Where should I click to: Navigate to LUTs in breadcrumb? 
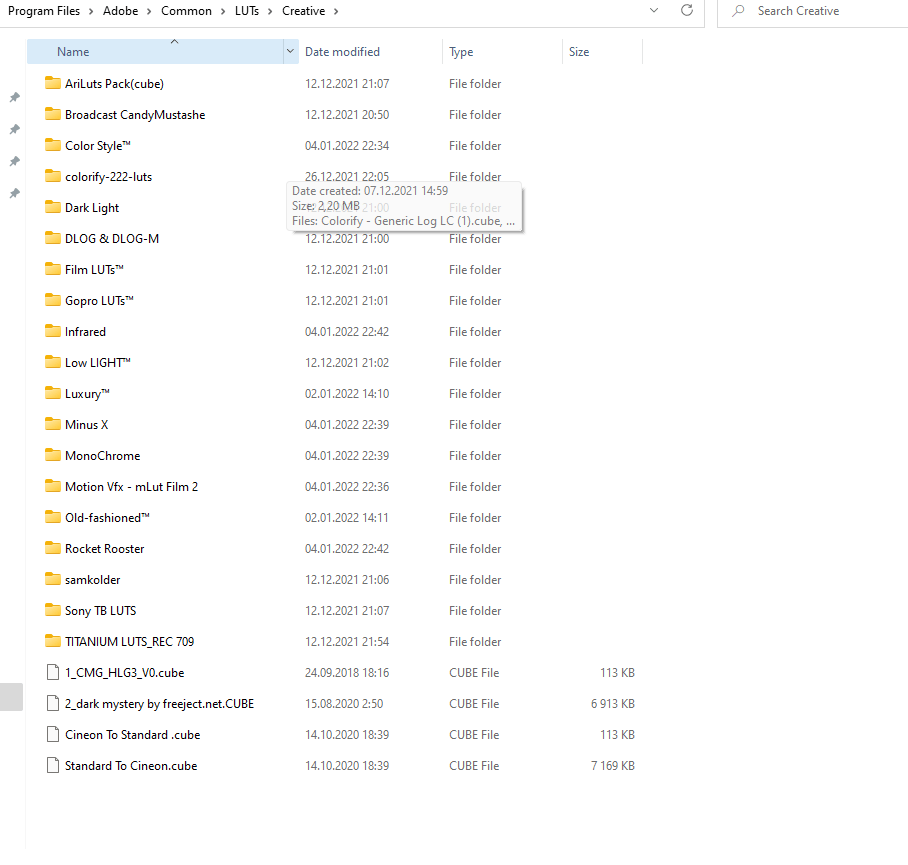coord(247,11)
